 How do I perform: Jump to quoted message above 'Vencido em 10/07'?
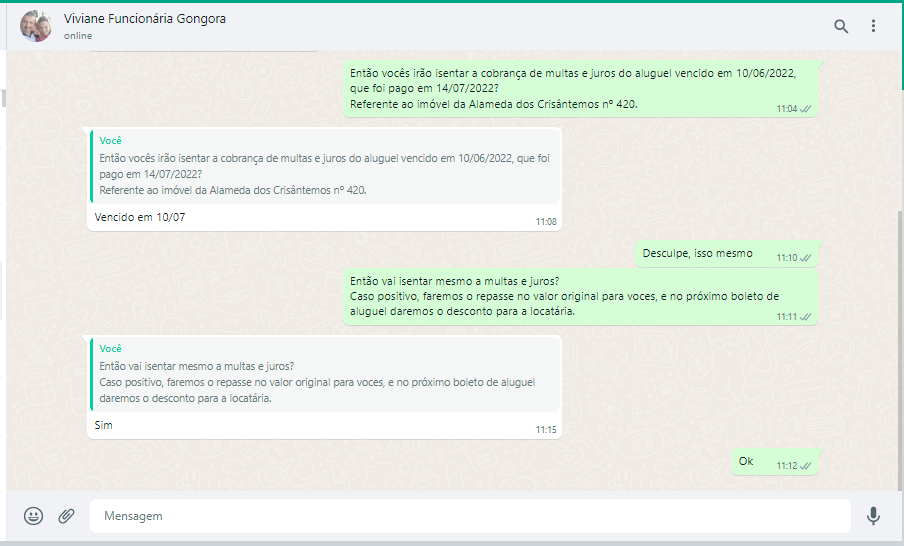(324, 167)
